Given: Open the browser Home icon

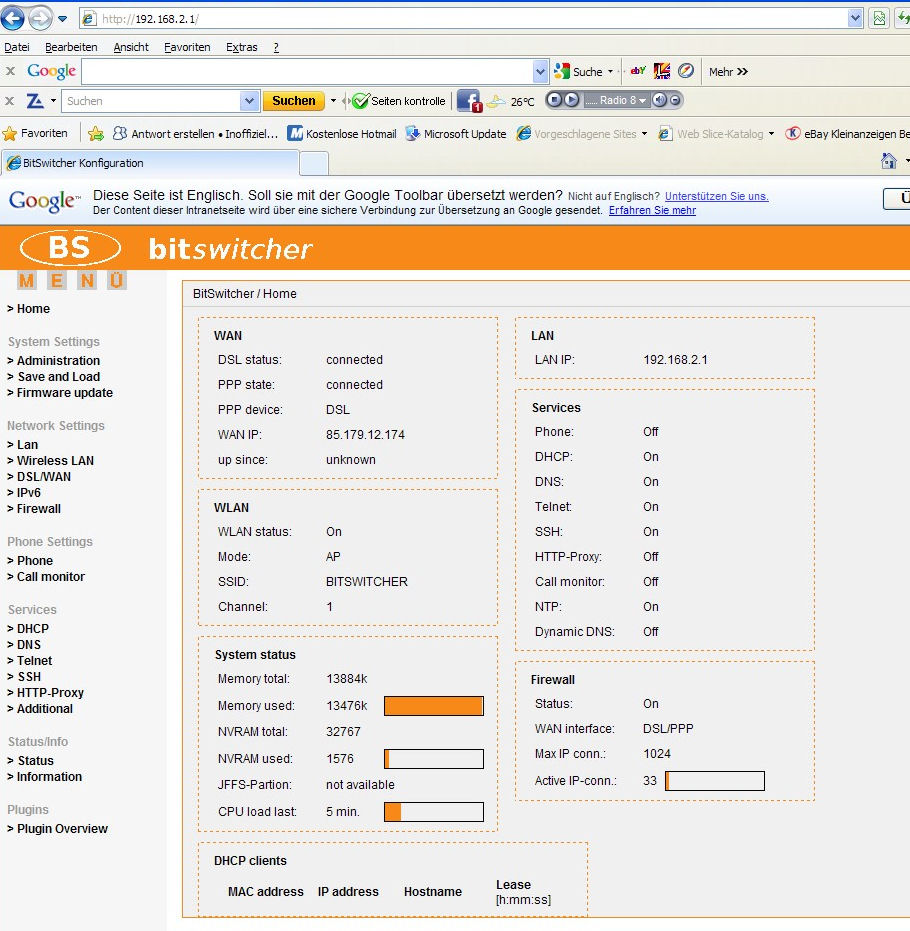Looking at the screenshot, I should pos(888,161).
